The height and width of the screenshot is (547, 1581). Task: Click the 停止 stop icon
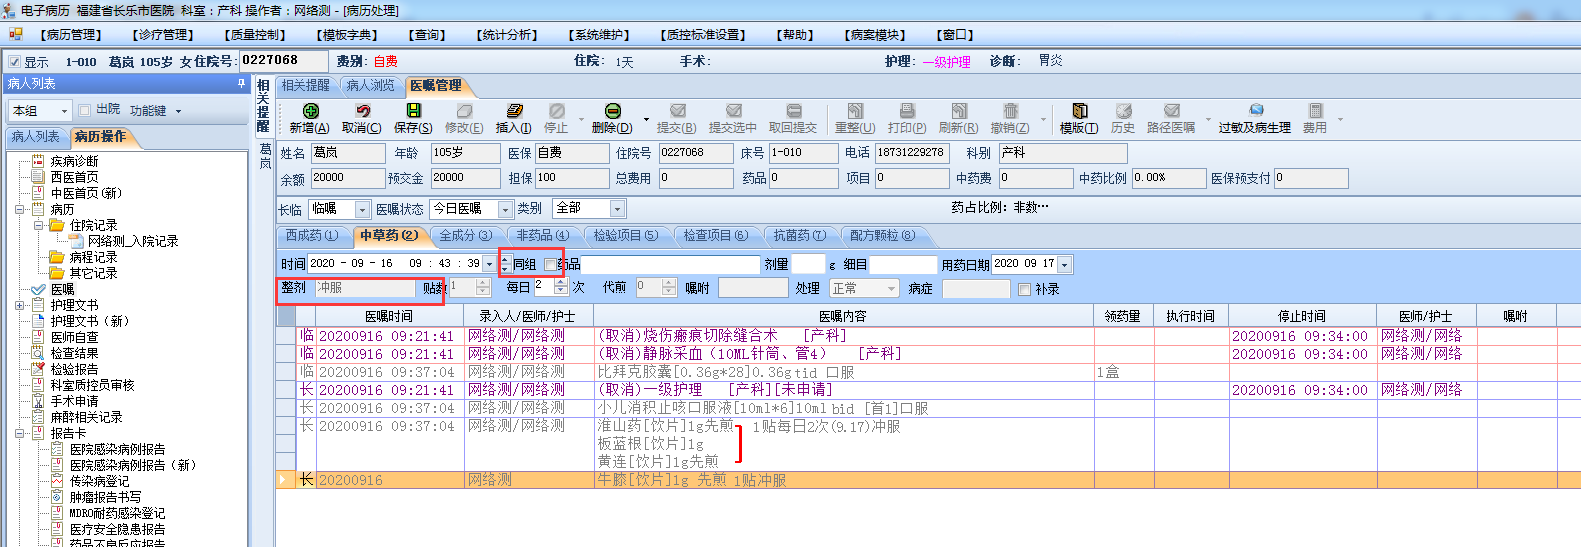557,111
